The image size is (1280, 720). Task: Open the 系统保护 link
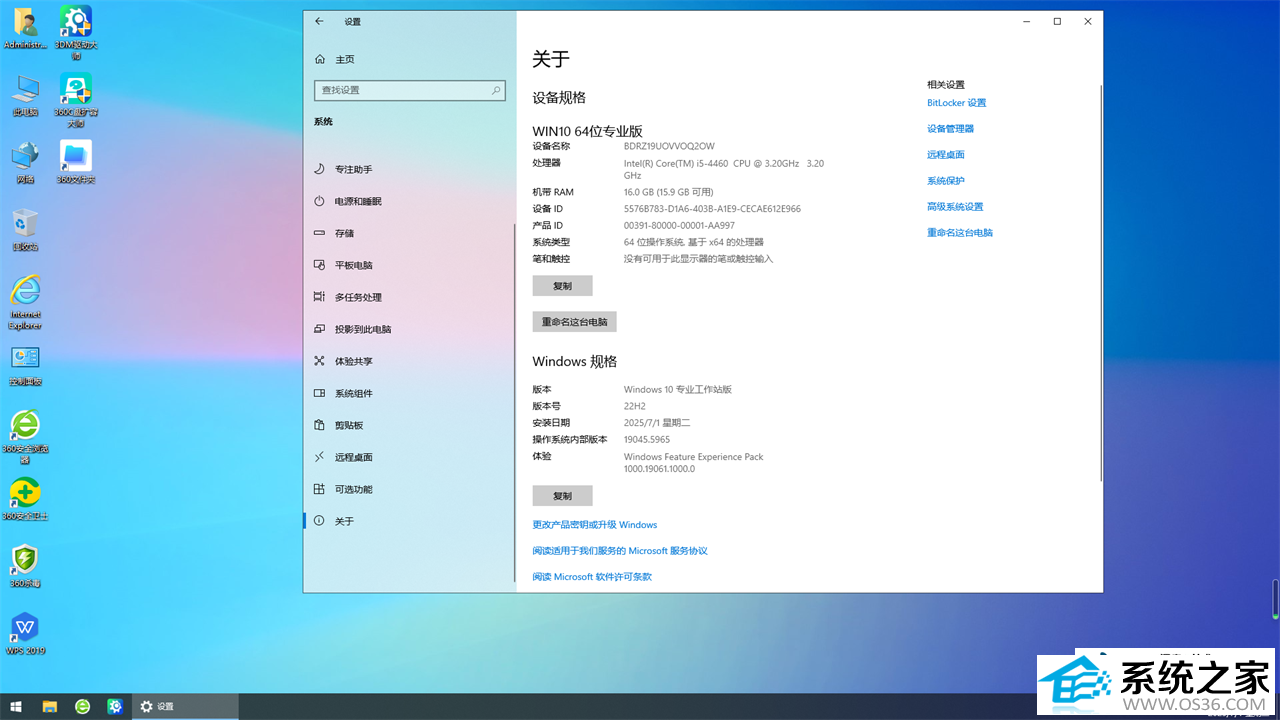tap(946, 181)
